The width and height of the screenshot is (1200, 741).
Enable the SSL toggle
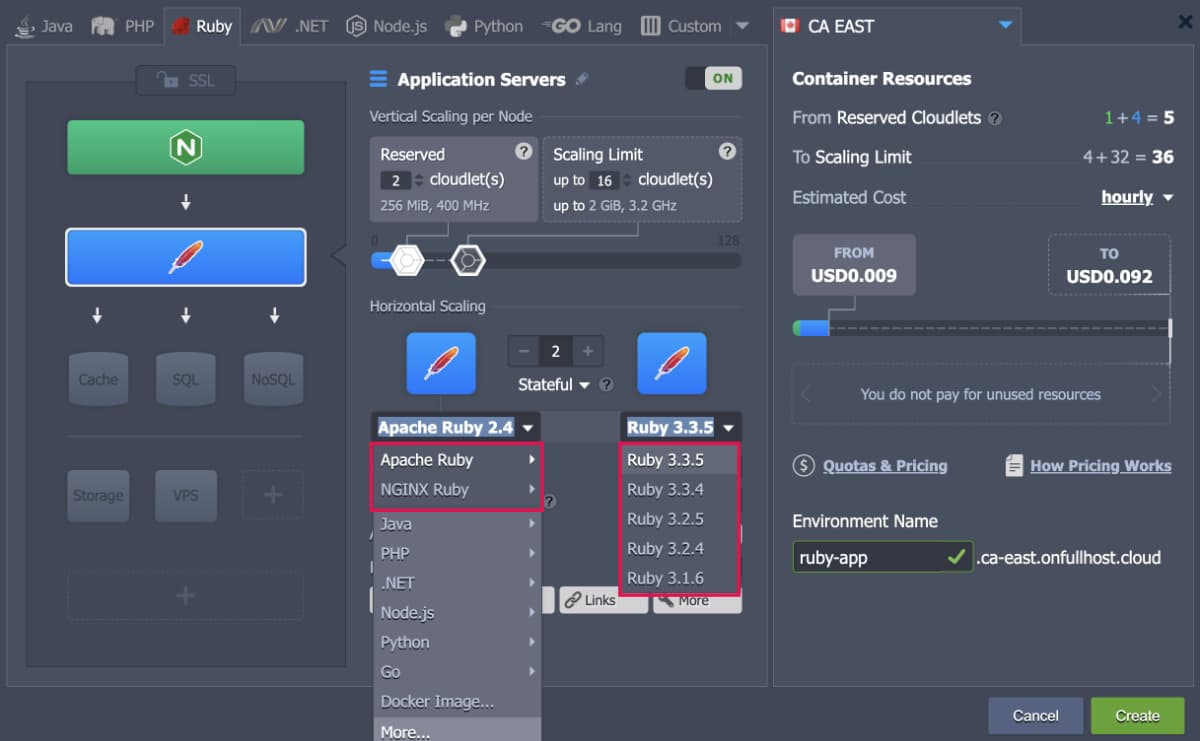pyautogui.click(x=185, y=80)
